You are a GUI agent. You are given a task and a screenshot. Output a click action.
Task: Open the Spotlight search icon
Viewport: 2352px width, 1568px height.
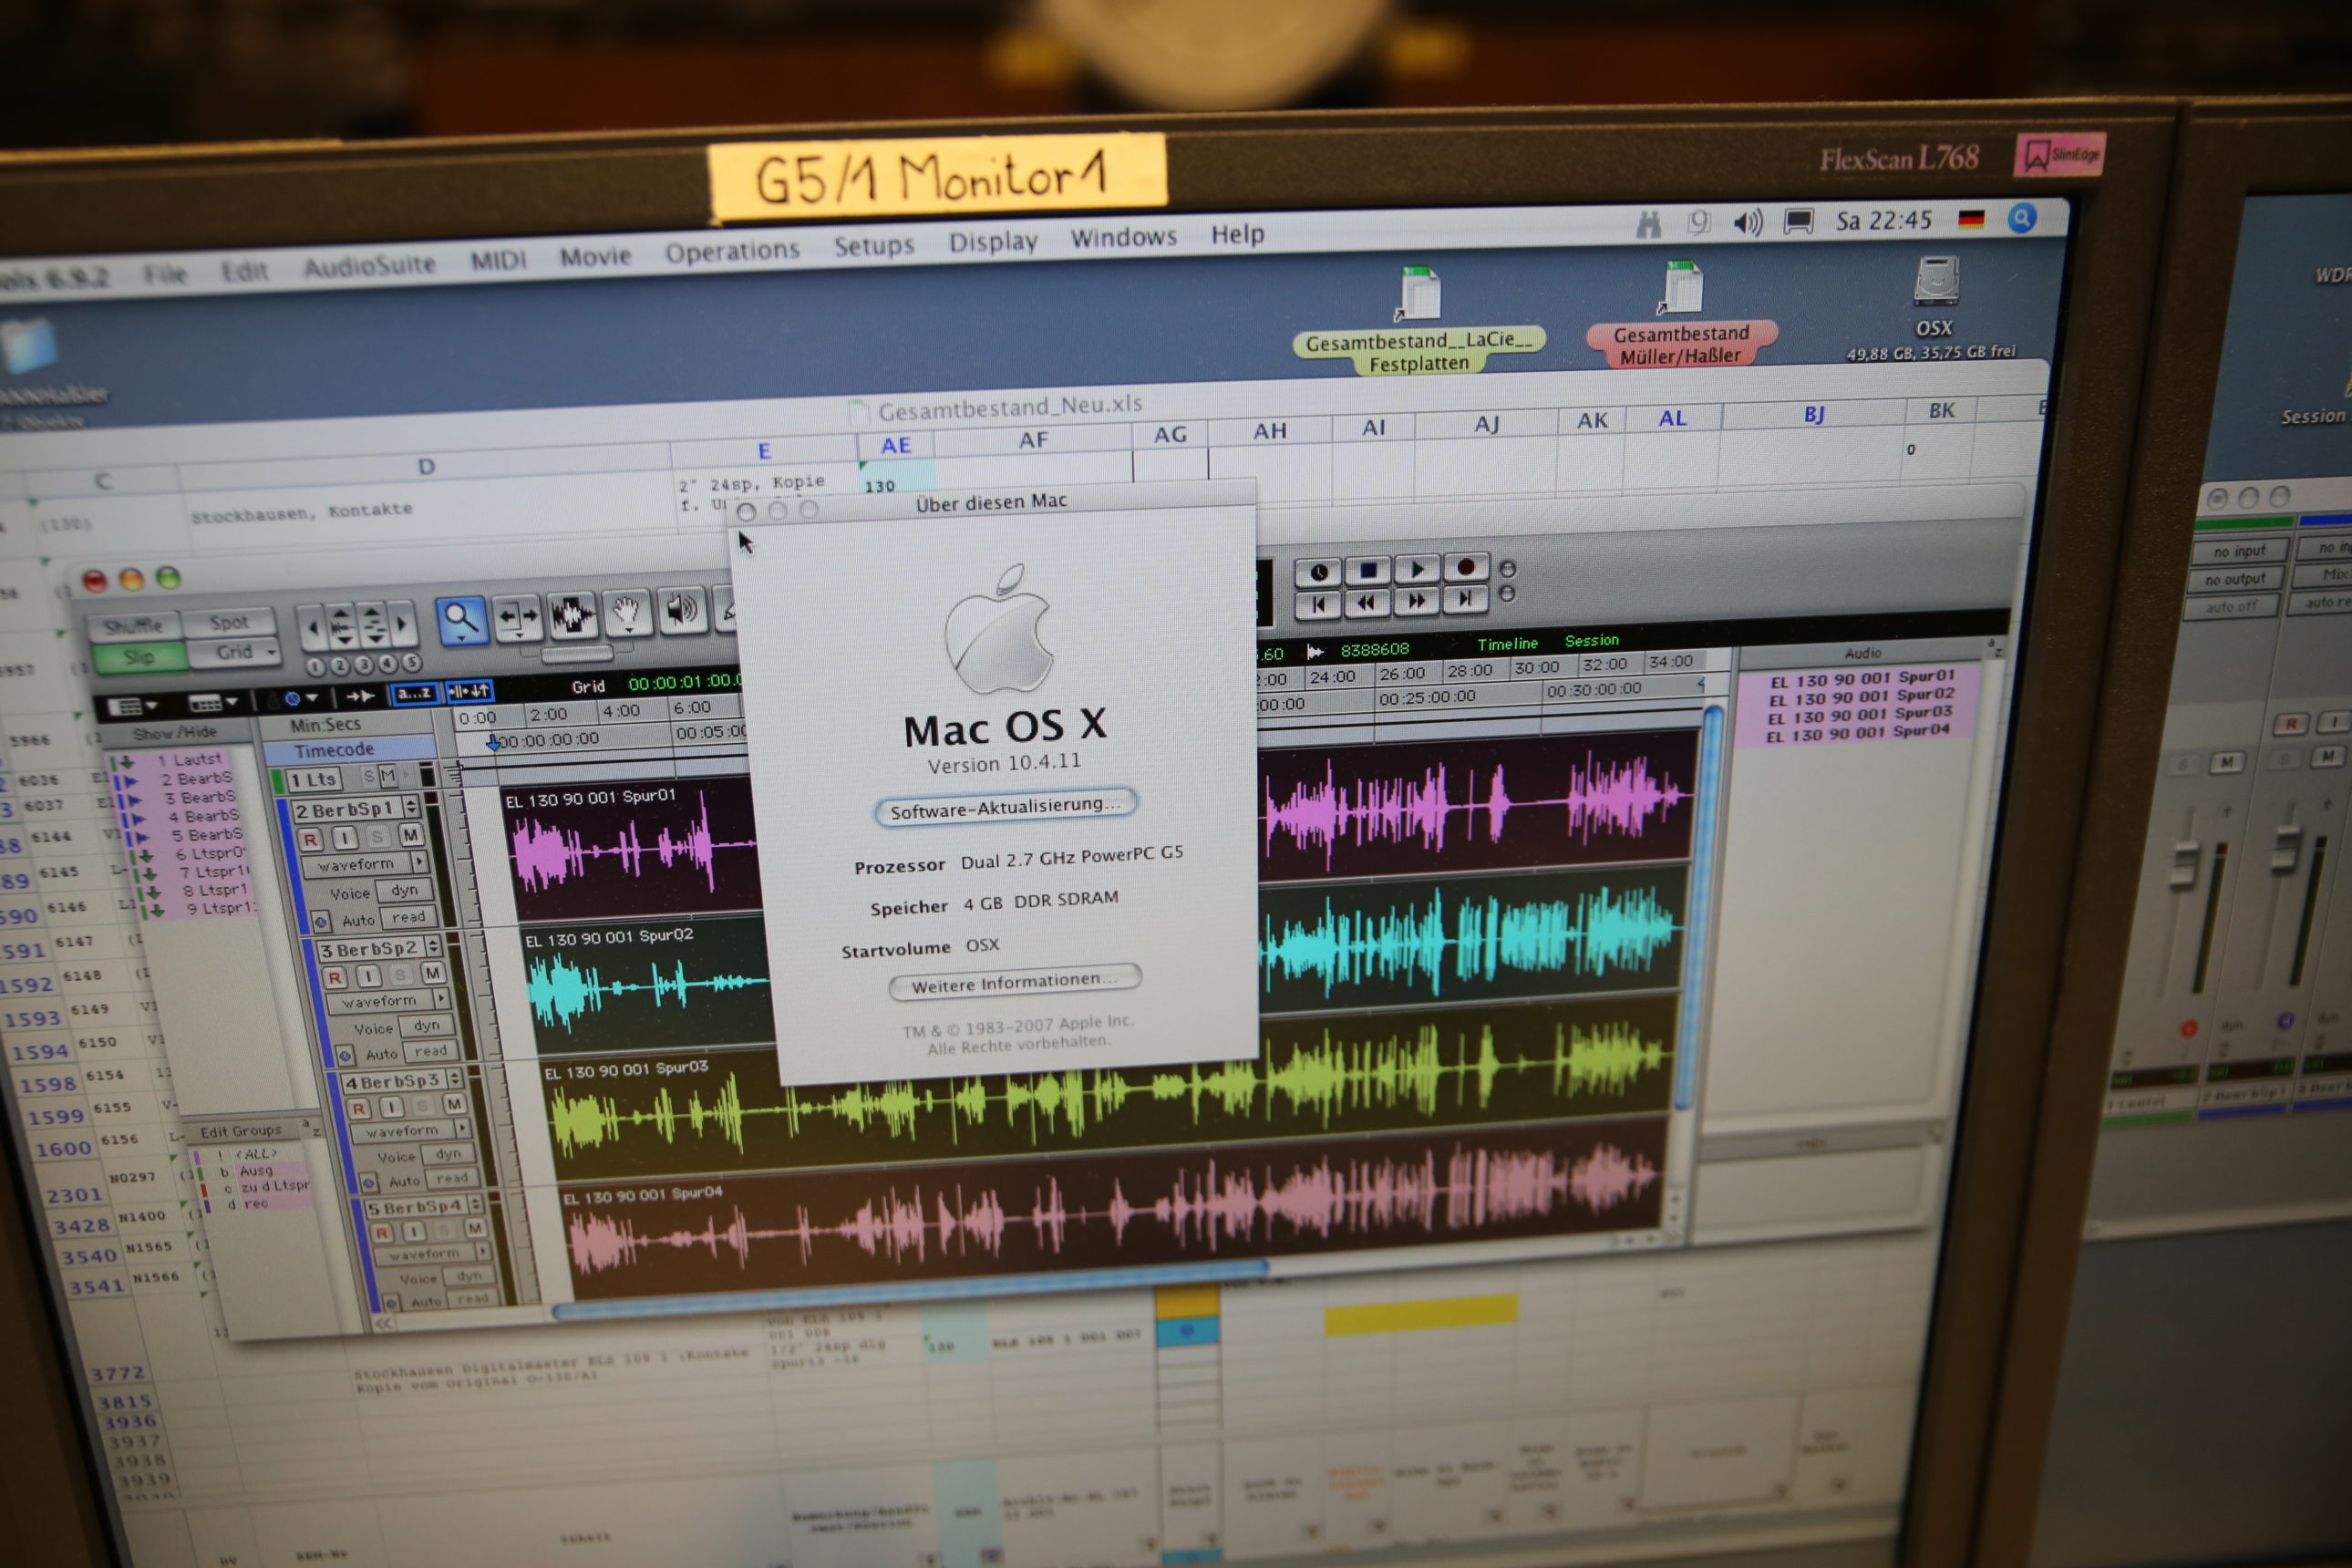(2022, 218)
